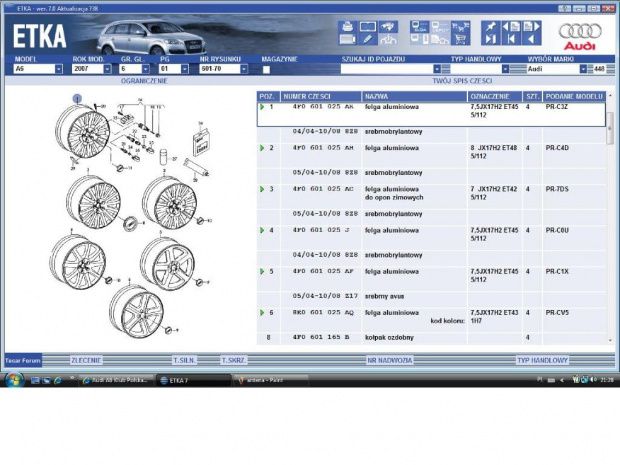Click the pushpin icon

point(491,27)
